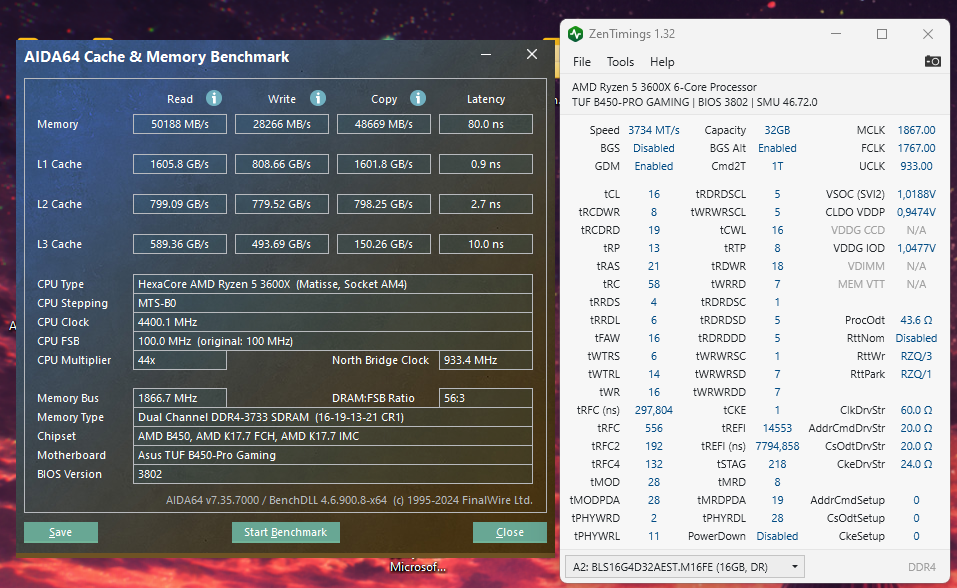Screen dimensions: 957x588
Task: Open the File menu in ZenTimings
Action: click(x=582, y=62)
